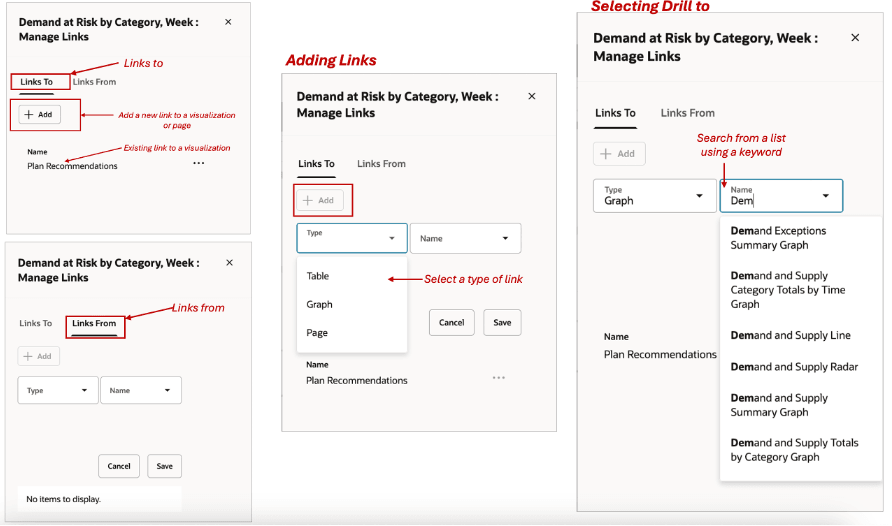The height and width of the screenshot is (526, 892).
Task: Select the Links From tab in the top-left dialog
Action: tap(94, 82)
